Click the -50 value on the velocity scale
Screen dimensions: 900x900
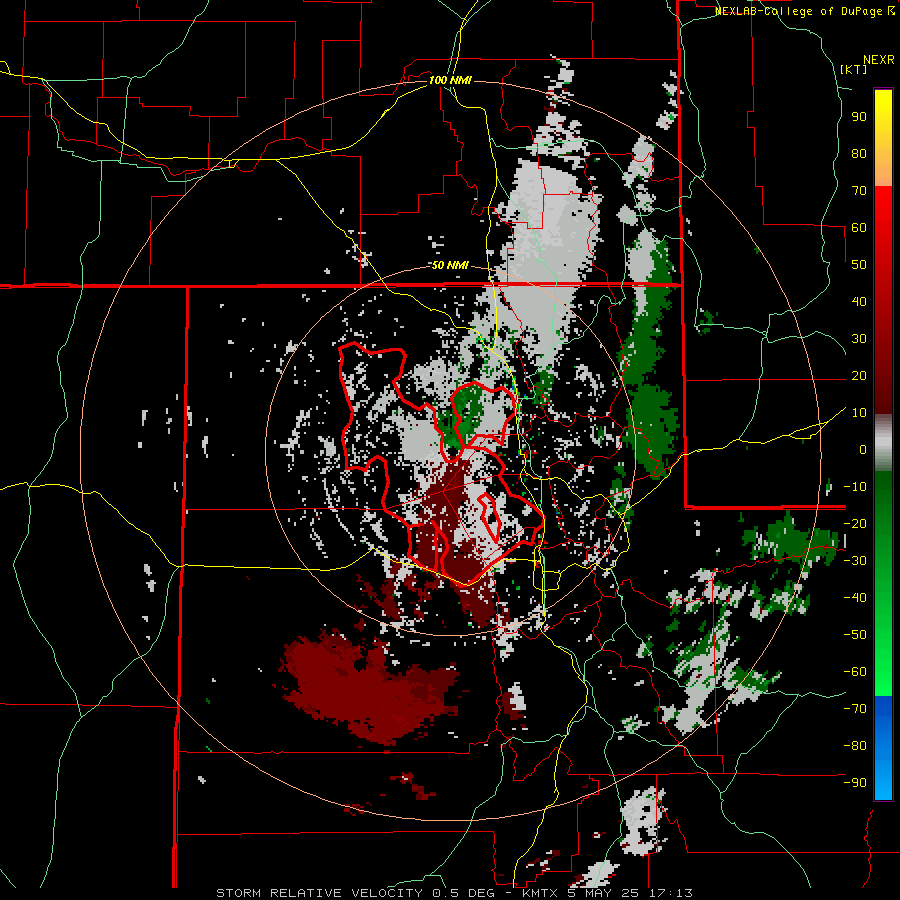tap(855, 635)
